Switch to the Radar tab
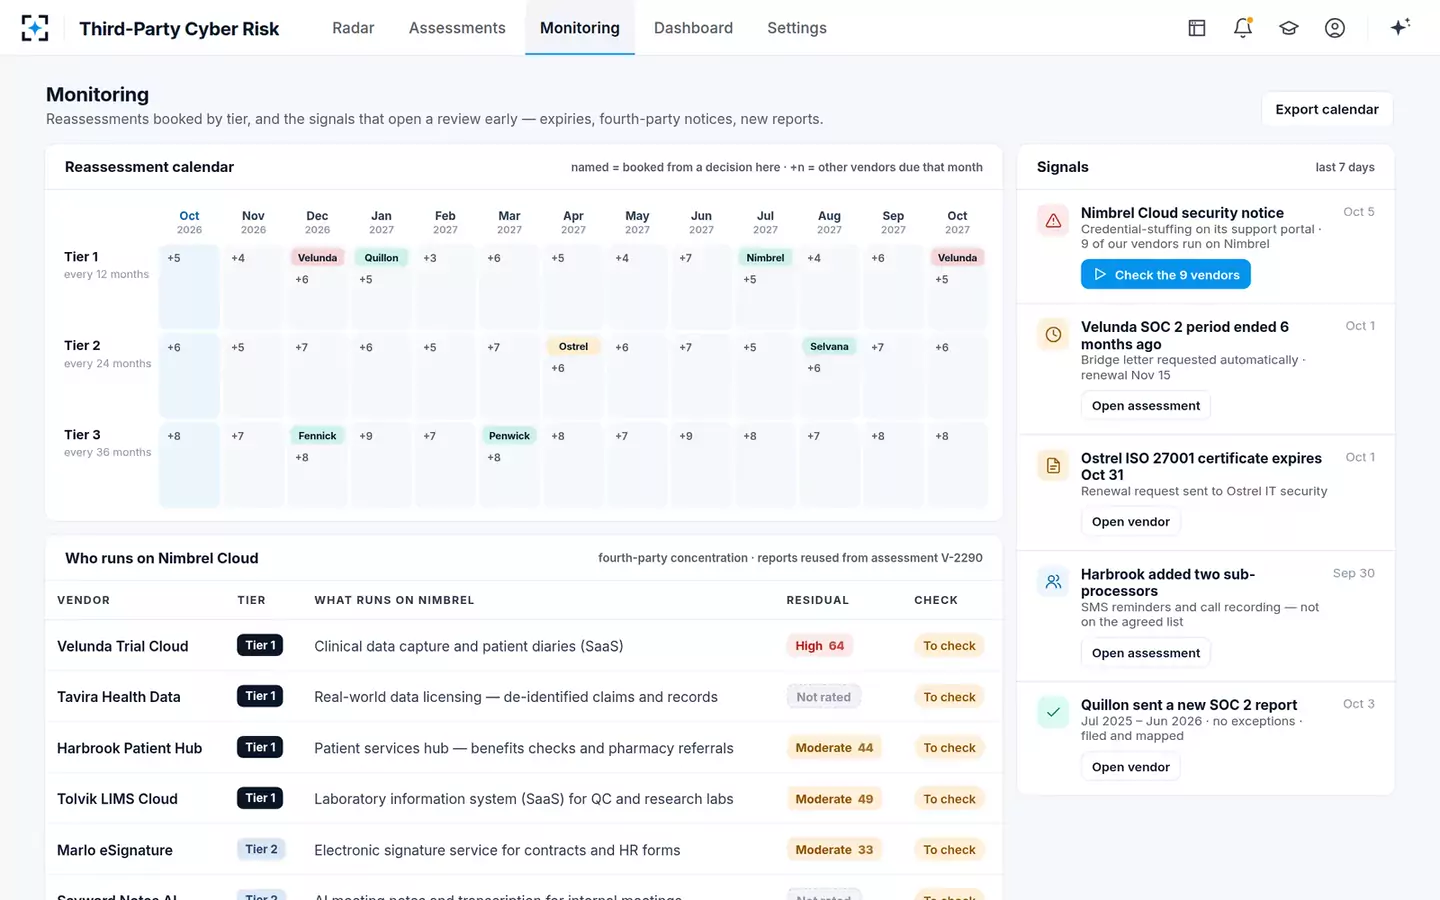The image size is (1440, 900). coord(353,28)
